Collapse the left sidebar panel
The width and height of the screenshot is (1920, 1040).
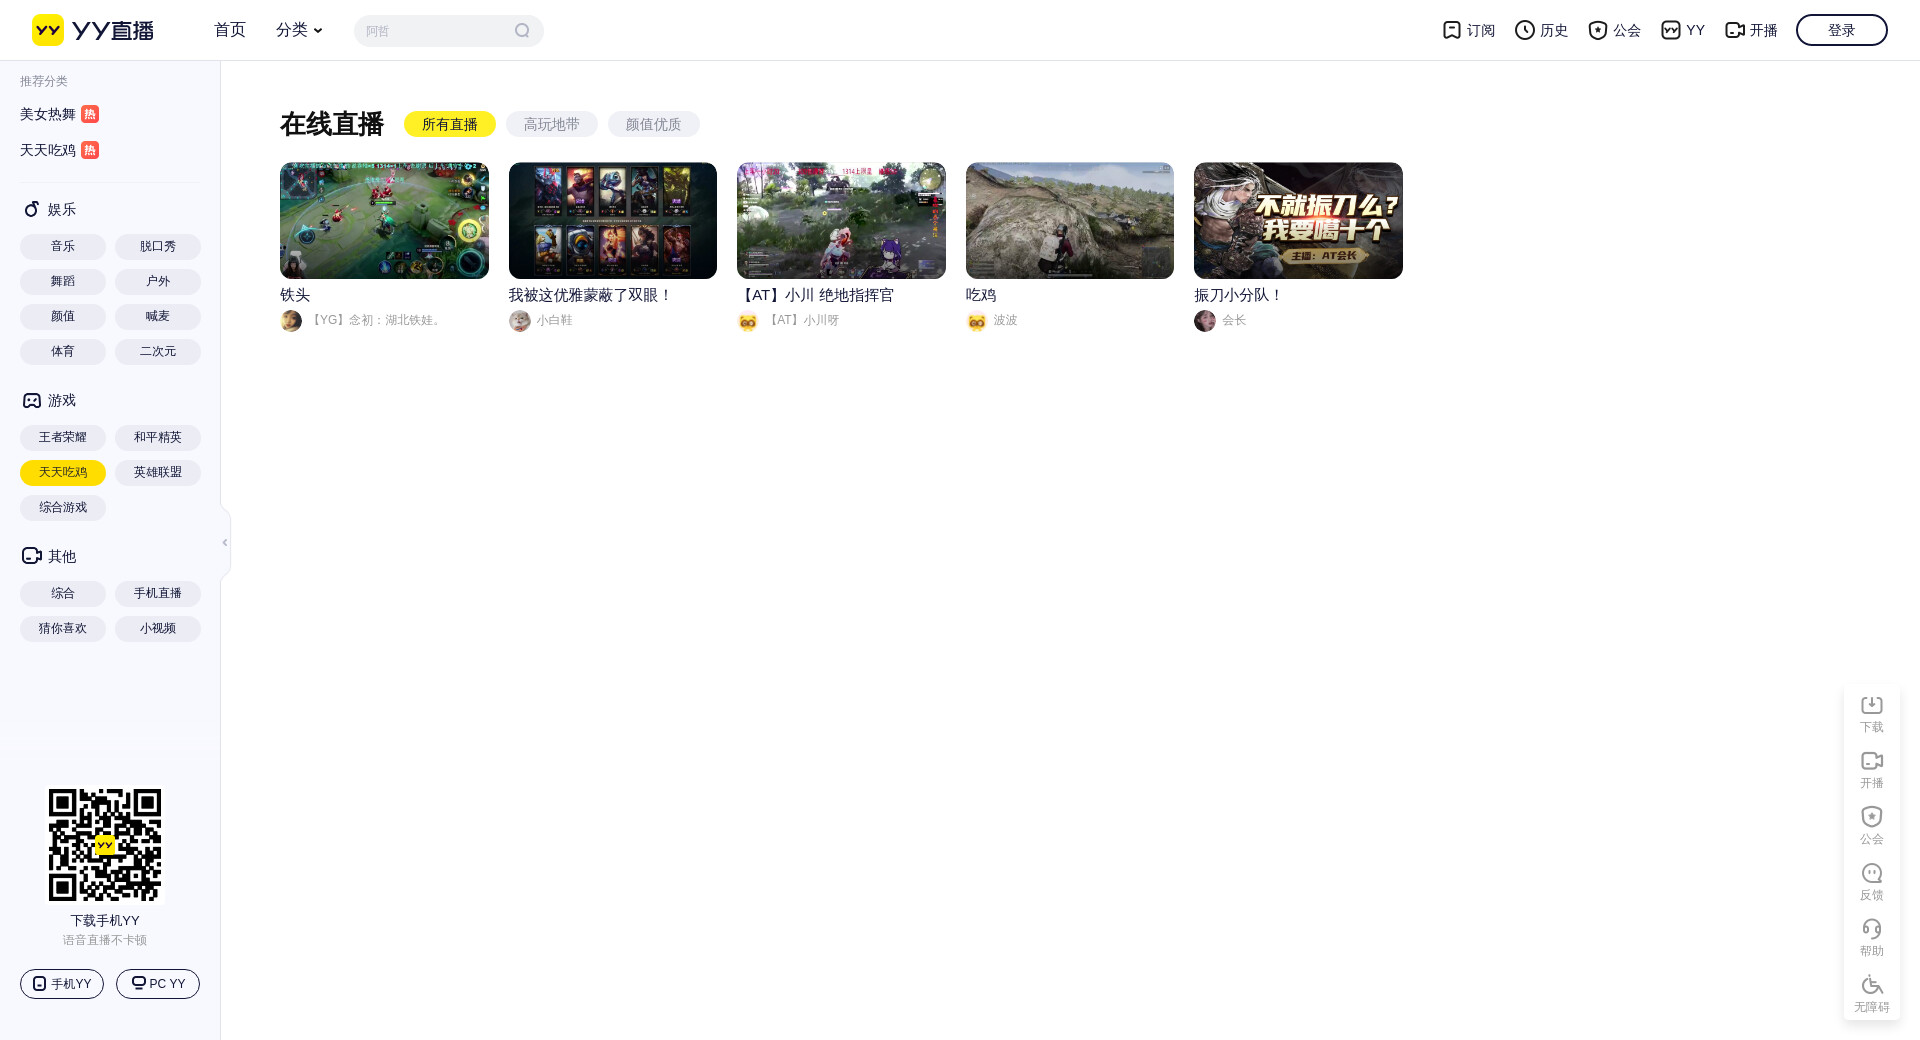(225, 542)
